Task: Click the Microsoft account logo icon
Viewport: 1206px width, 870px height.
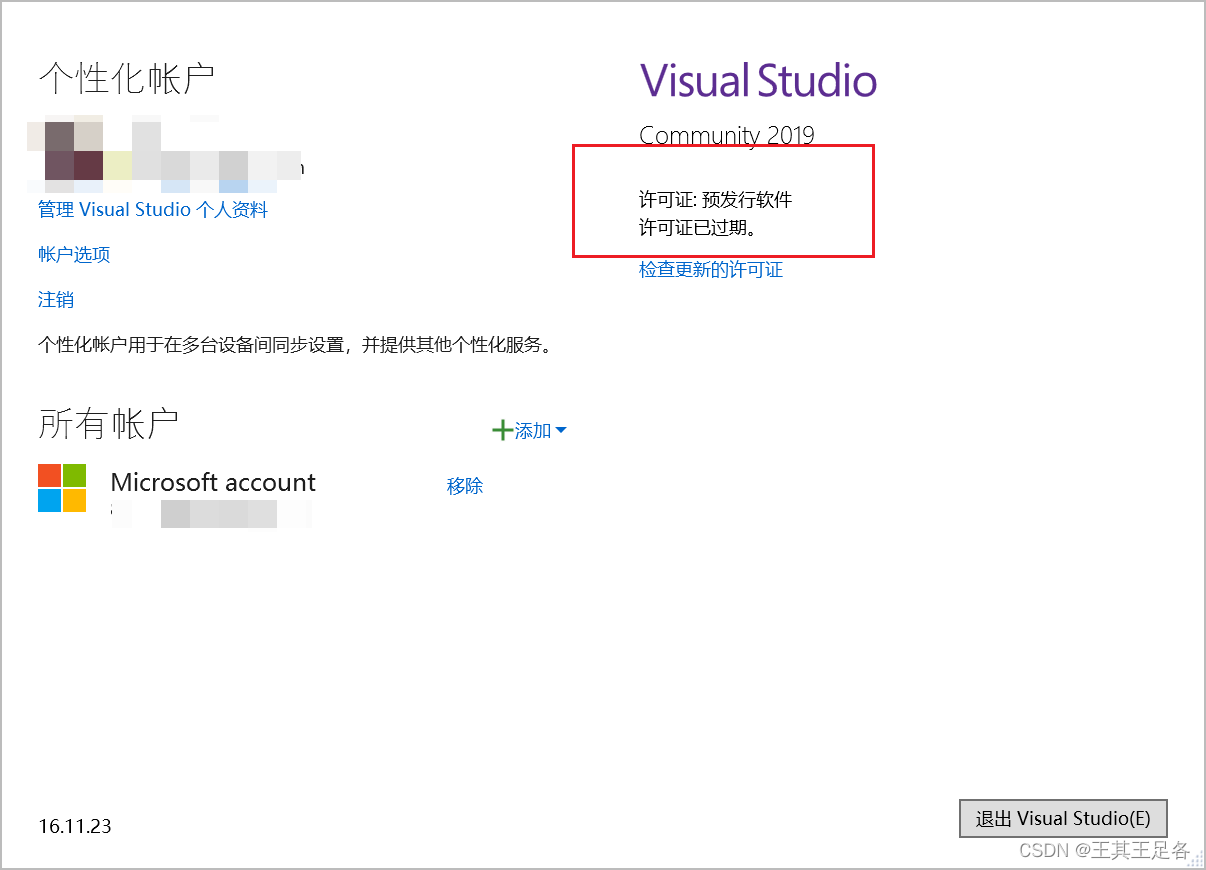Action: pos(62,488)
